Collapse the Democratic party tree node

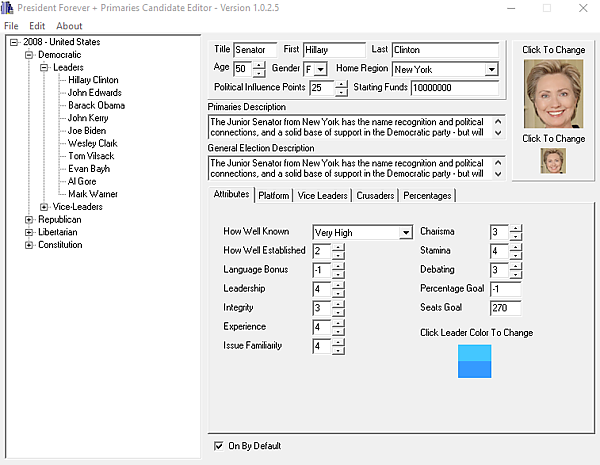[29, 55]
